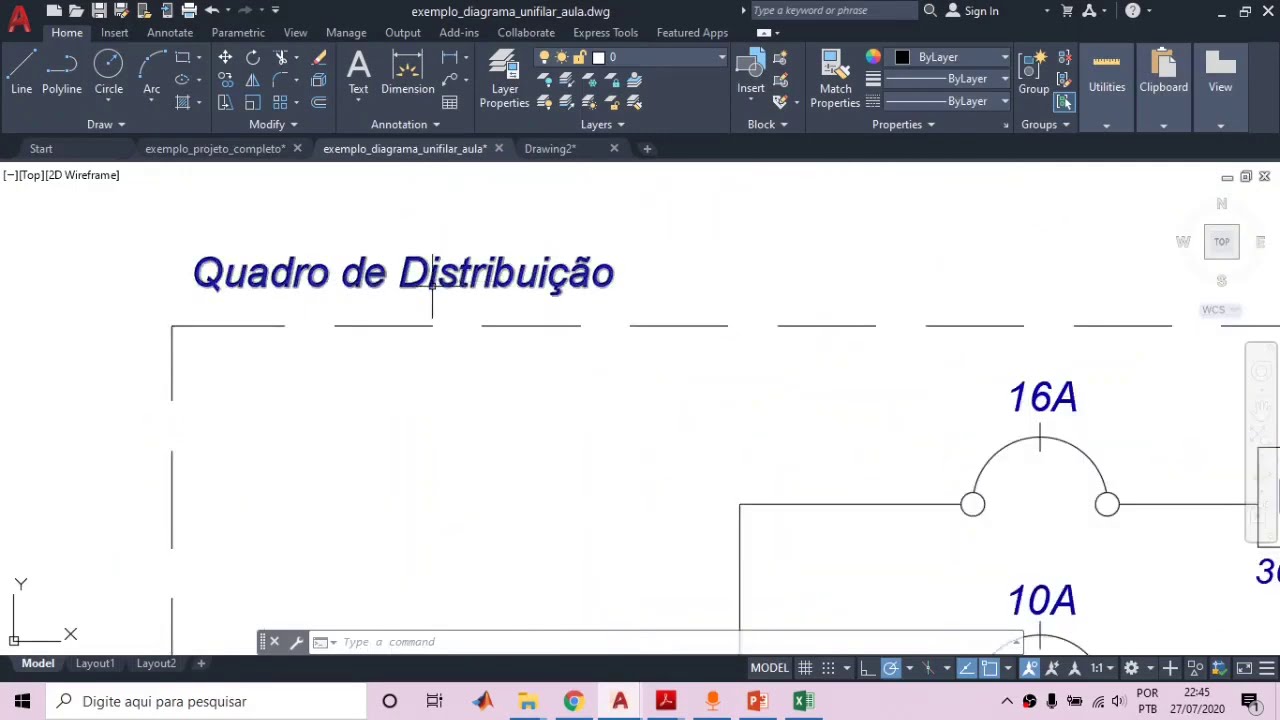Activate the Move tool in Modify
The width and height of the screenshot is (1280, 720).
225,58
